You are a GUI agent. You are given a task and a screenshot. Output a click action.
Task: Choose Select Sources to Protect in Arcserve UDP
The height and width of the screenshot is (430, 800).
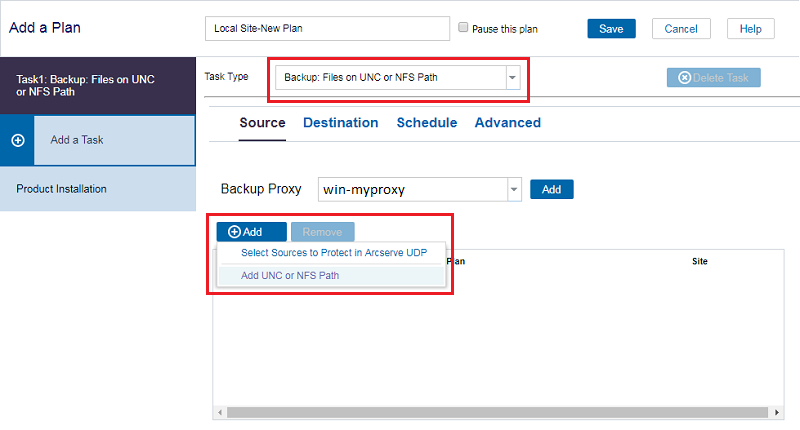tap(332, 253)
